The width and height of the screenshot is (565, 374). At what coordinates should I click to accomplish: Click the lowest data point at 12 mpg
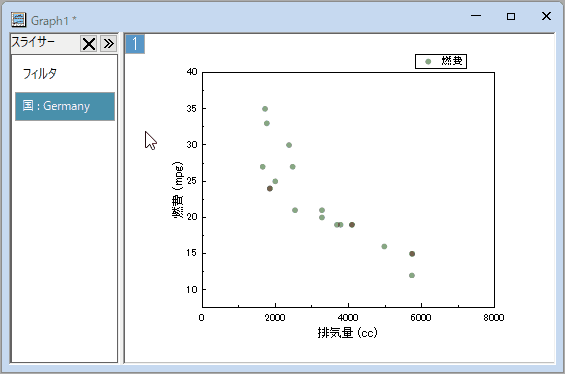pos(412,275)
